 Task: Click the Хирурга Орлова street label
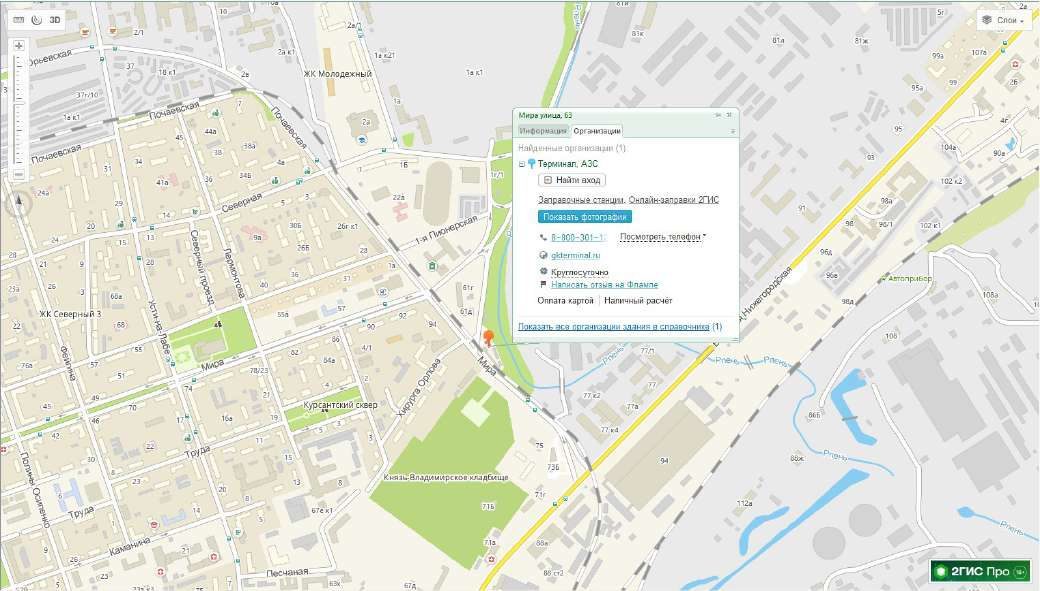tap(419, 387)
